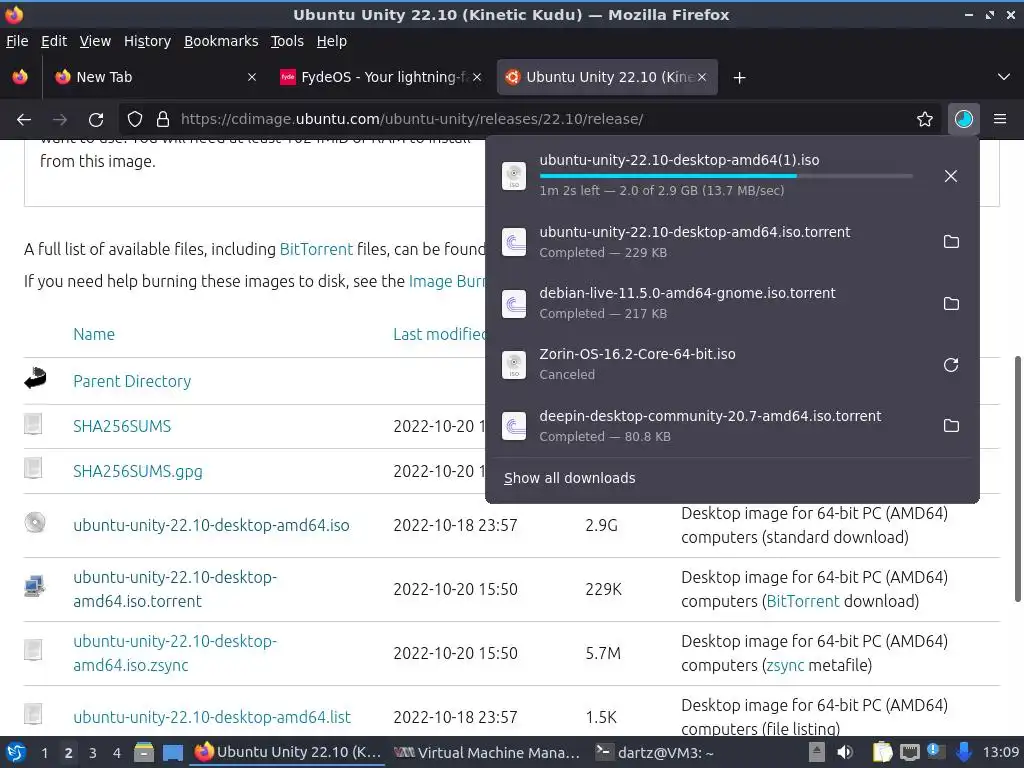The height and width of the screenshot is (768, 1024).
Task: Go to Parent Directory link
Action: tap(132, 381)
